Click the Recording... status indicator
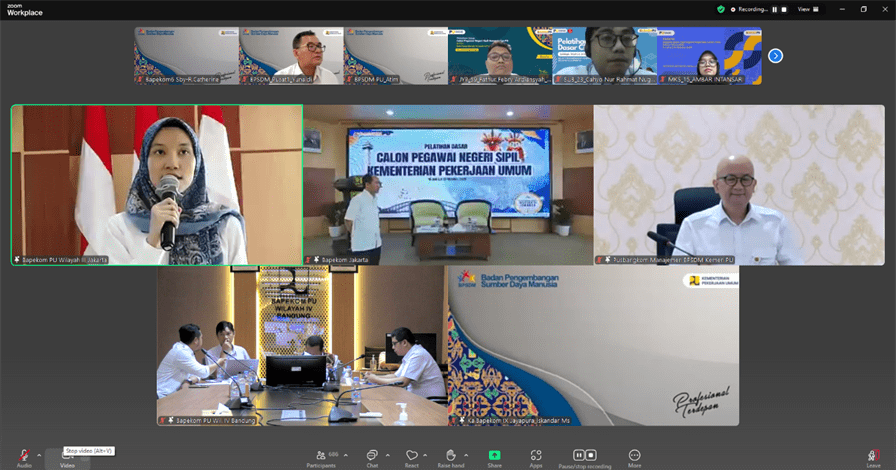This screenshot has width=896, height=470. click(x=749, y=9)
